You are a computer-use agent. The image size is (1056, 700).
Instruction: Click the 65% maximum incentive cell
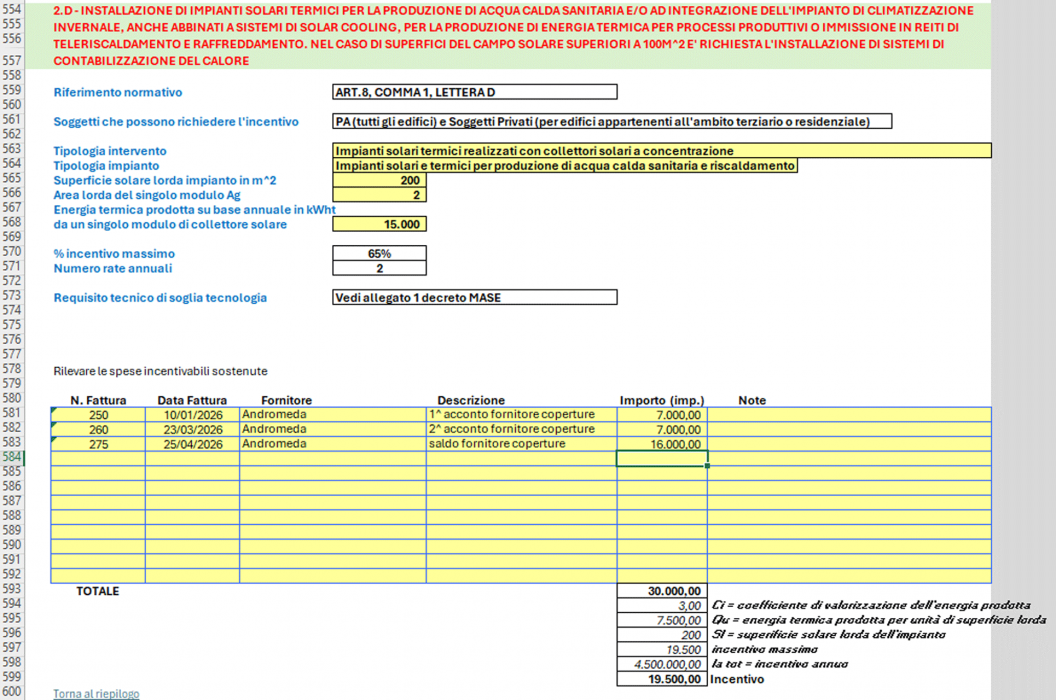tap(379, 254)
